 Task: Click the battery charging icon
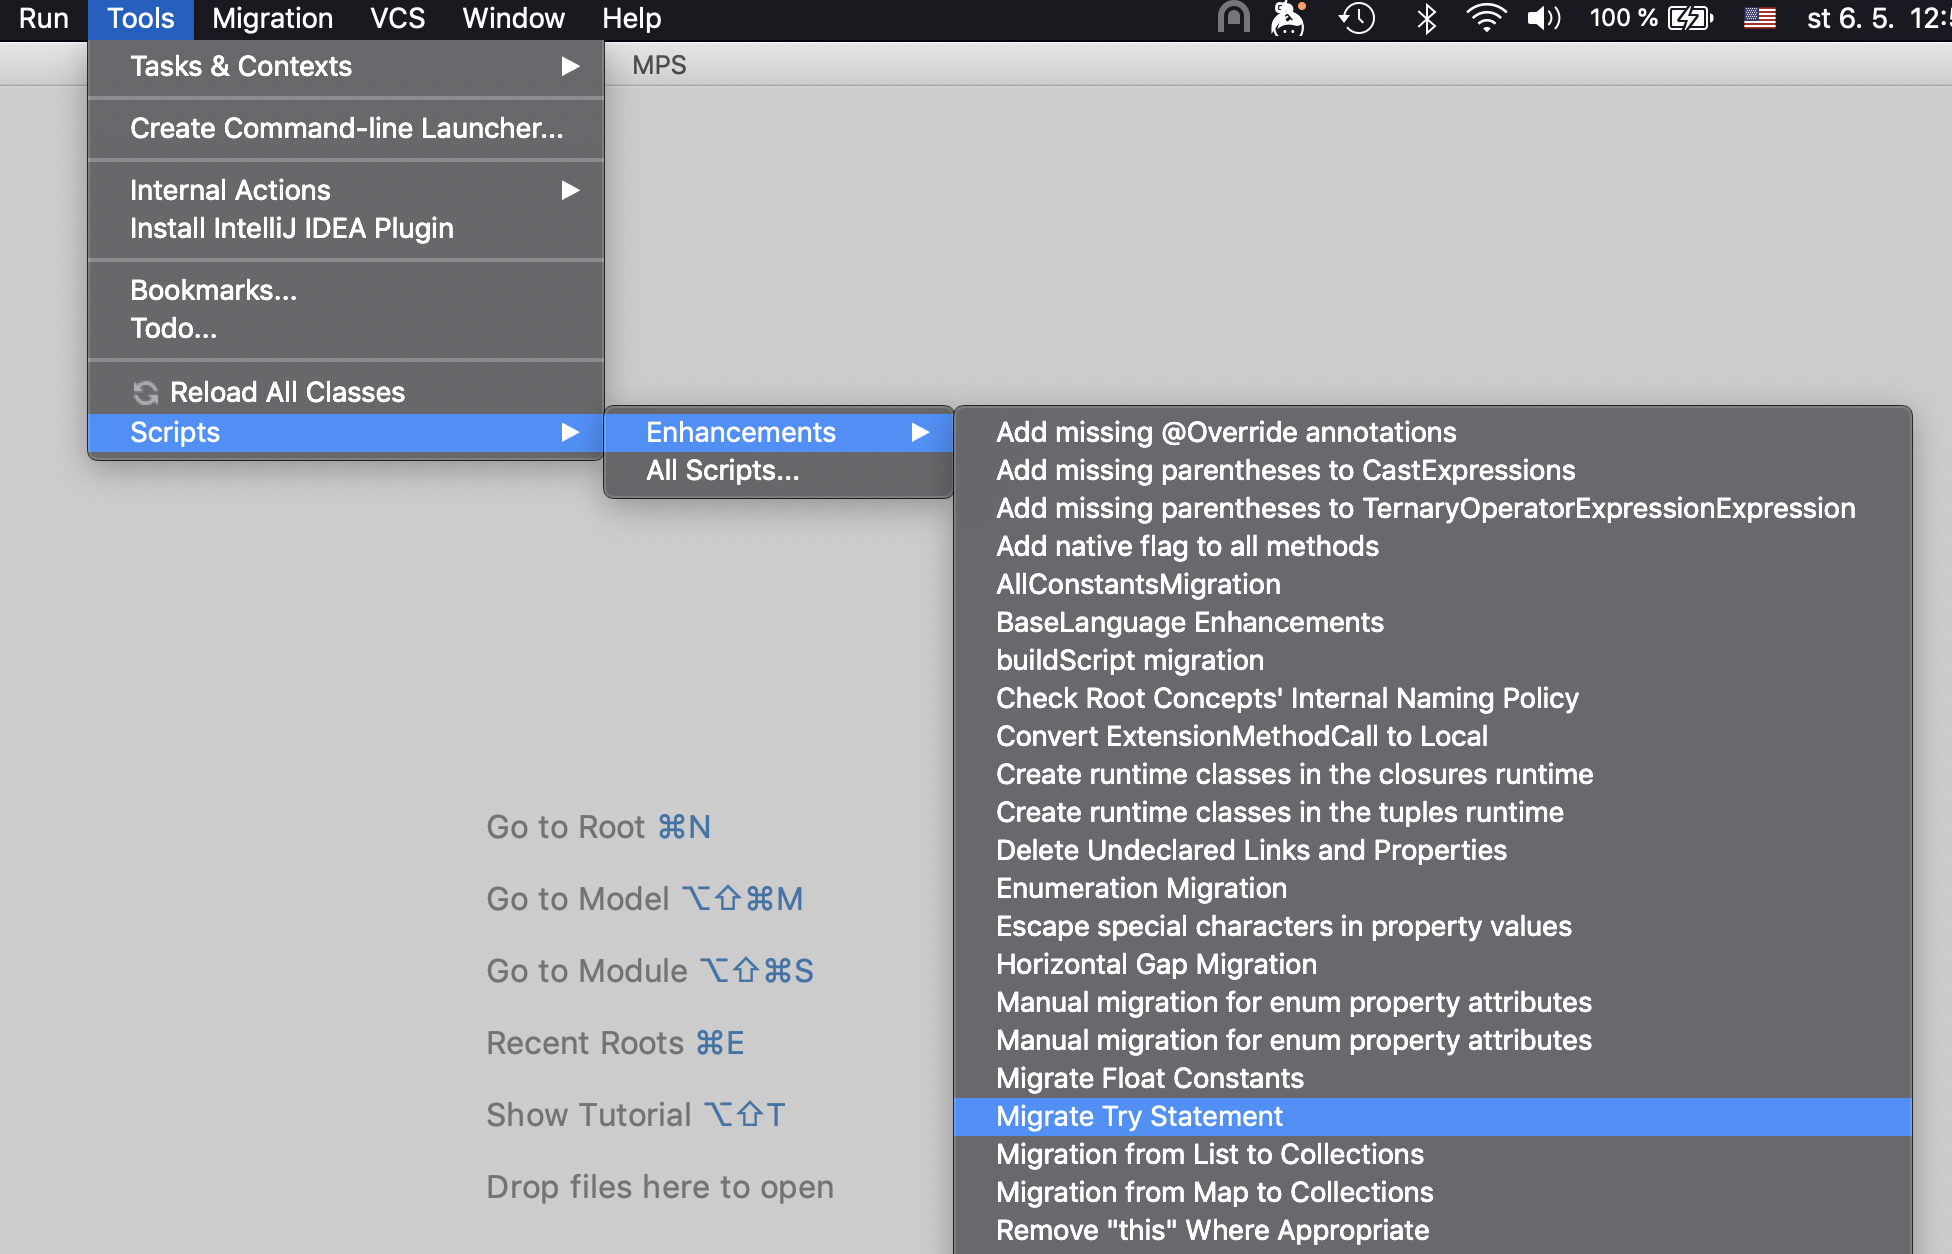pyautogui.click(x=1690, y=18)
